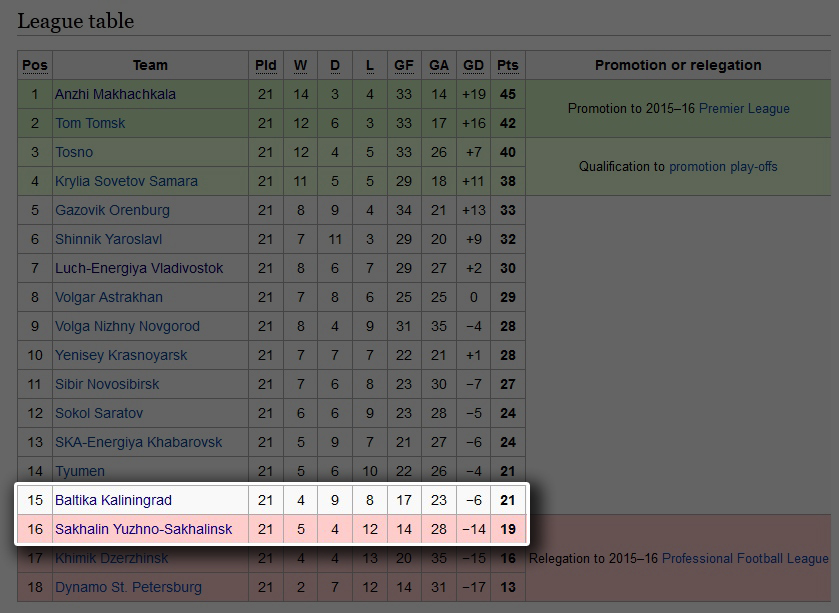The image size is (839, 613).
Task: Open Krylia Sovetov Samara link
Action: (x=126, y=181)
